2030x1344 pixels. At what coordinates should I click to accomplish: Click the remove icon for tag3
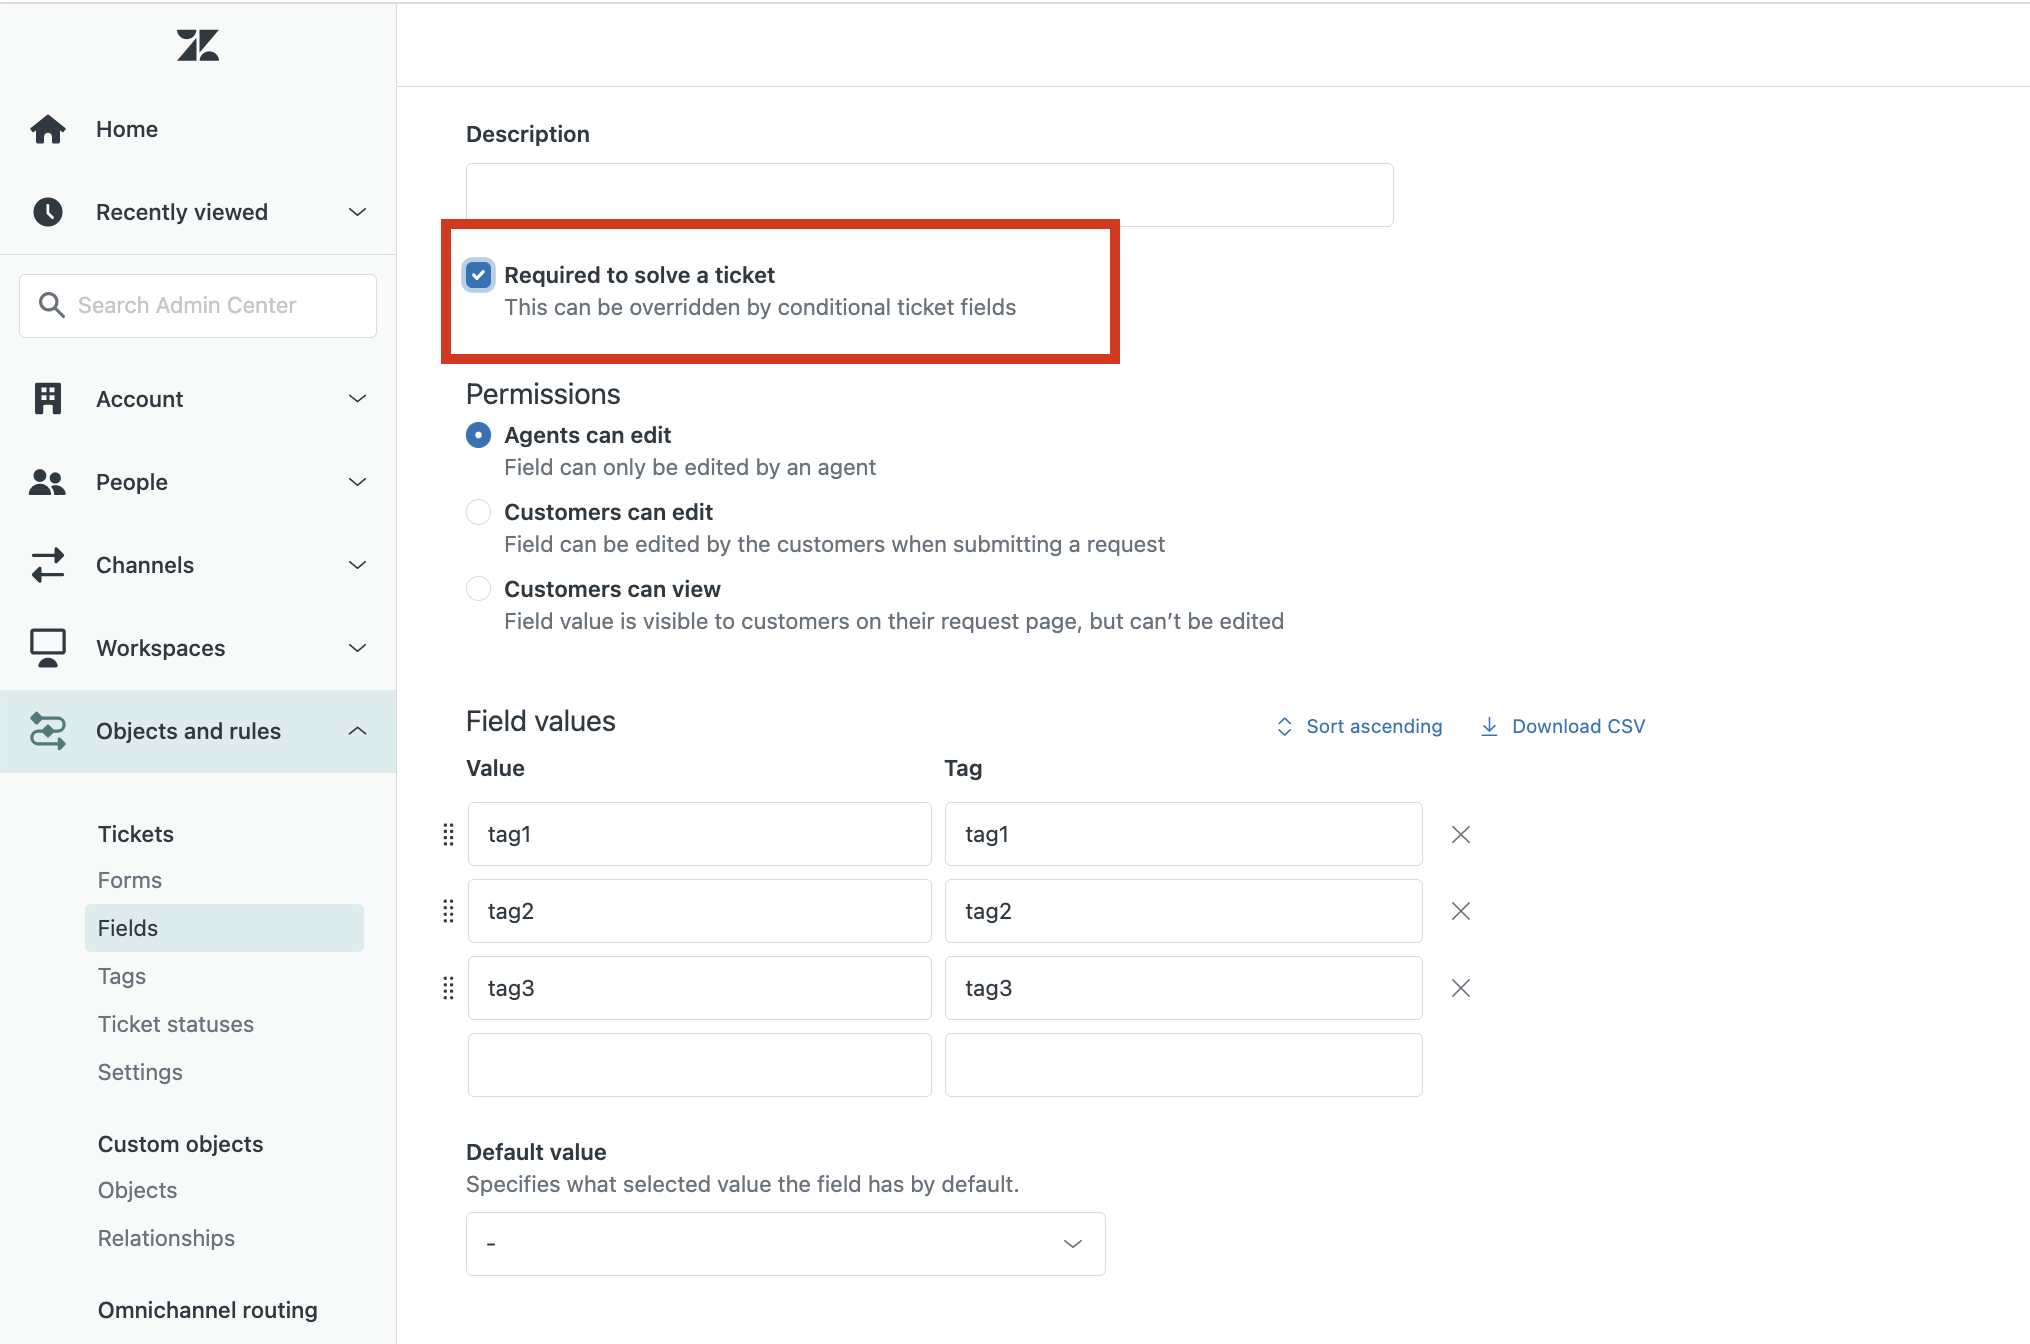[x=1460, y=988]
